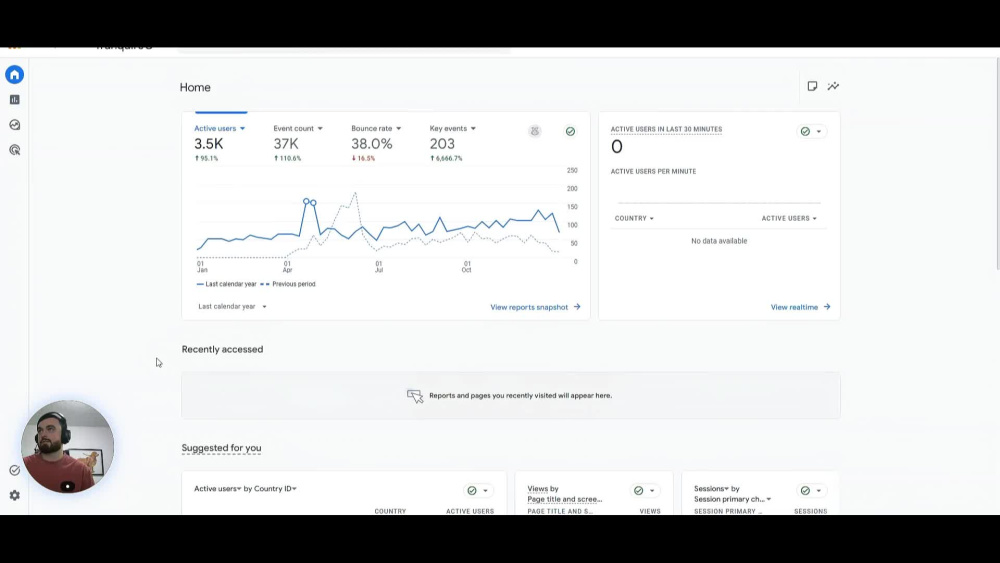Click the checkmark icon above Admin gear
The image size is (1000, 563).
[x=15, y=471]
